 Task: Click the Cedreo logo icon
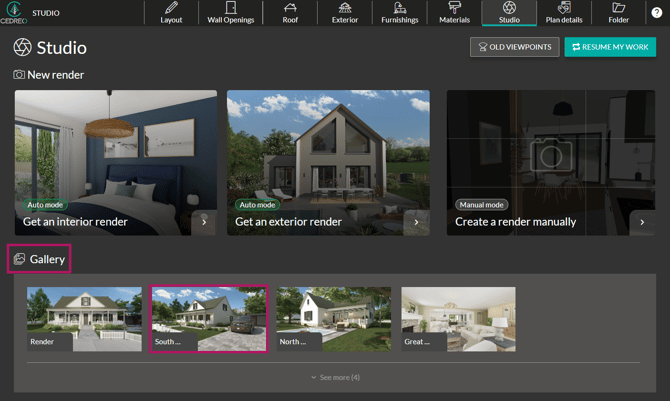click(x=14, y=12)
